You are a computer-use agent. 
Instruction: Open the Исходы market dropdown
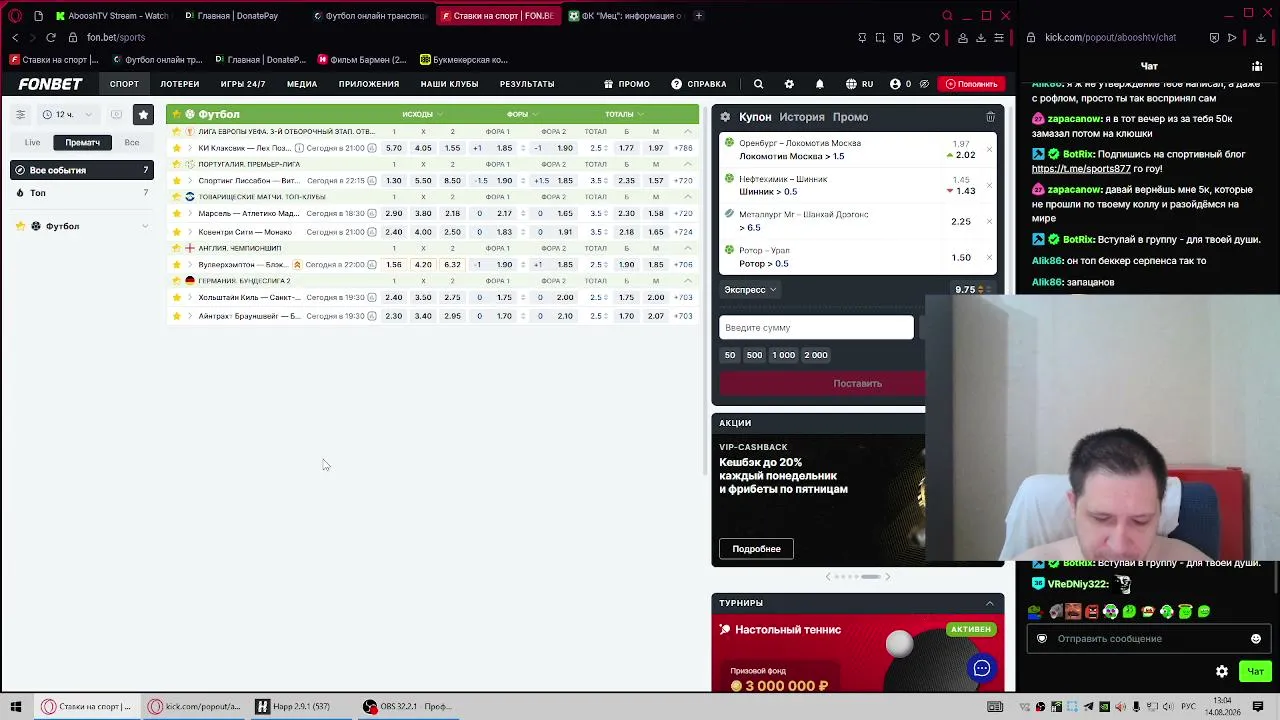[421, 114]
